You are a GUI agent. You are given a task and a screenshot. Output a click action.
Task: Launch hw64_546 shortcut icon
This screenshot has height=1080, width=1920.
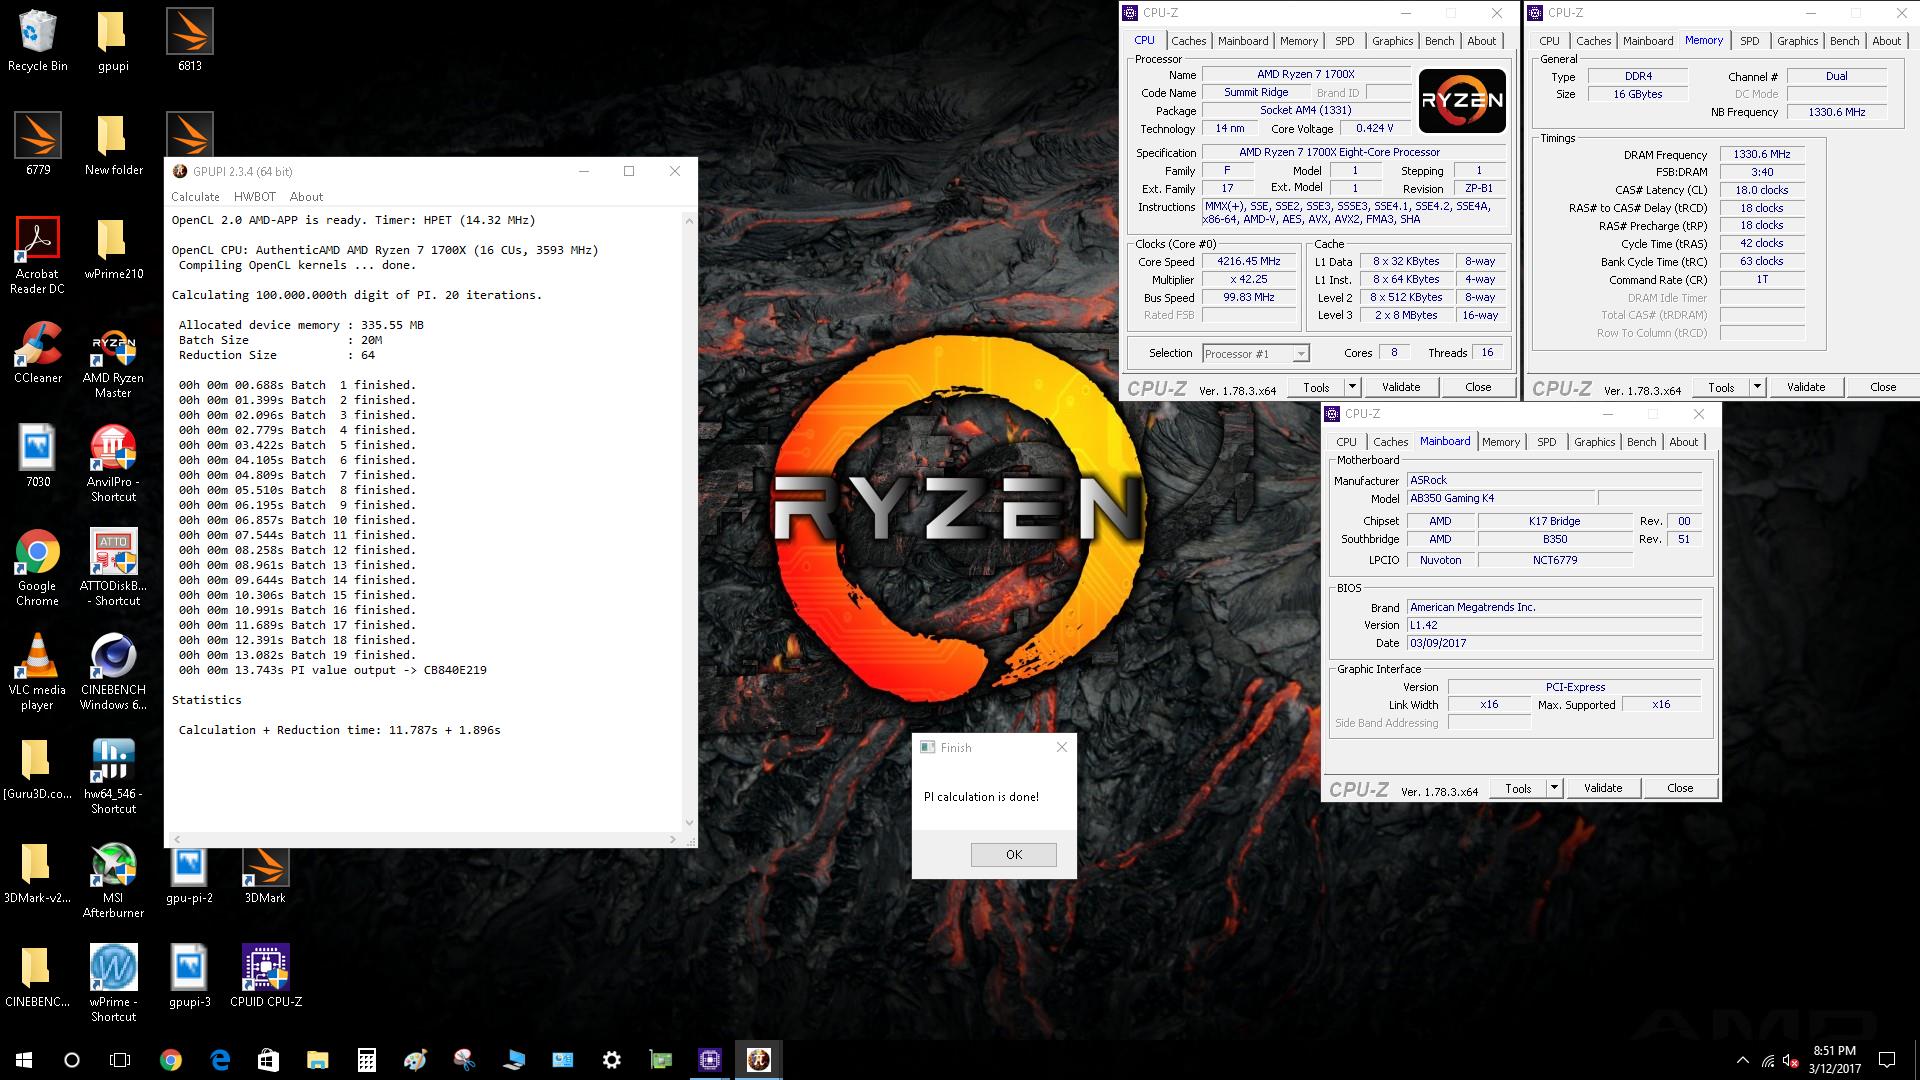[113, 776]
